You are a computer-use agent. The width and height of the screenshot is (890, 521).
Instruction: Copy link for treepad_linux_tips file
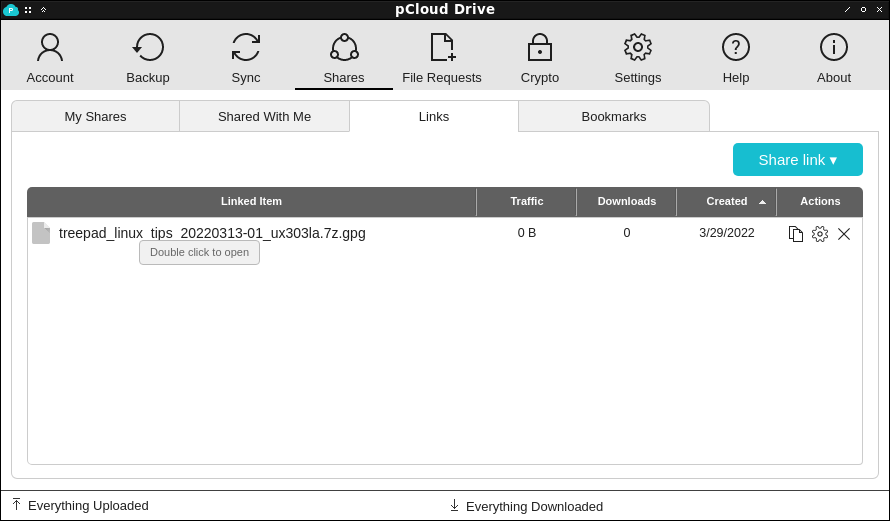point(796,234)
